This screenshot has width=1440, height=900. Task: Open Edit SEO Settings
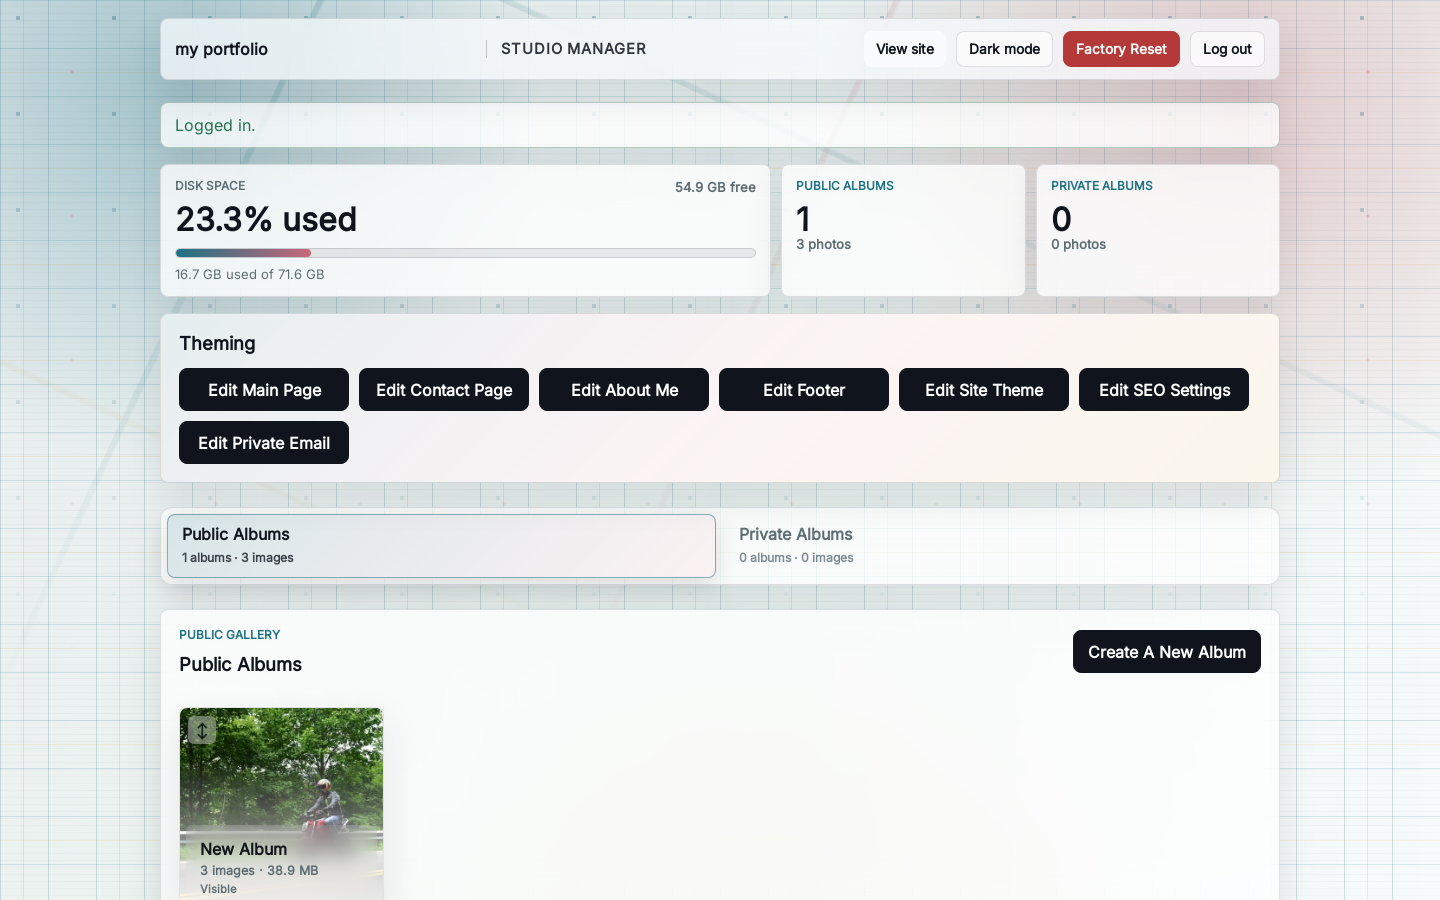[x=1164, y=390]
